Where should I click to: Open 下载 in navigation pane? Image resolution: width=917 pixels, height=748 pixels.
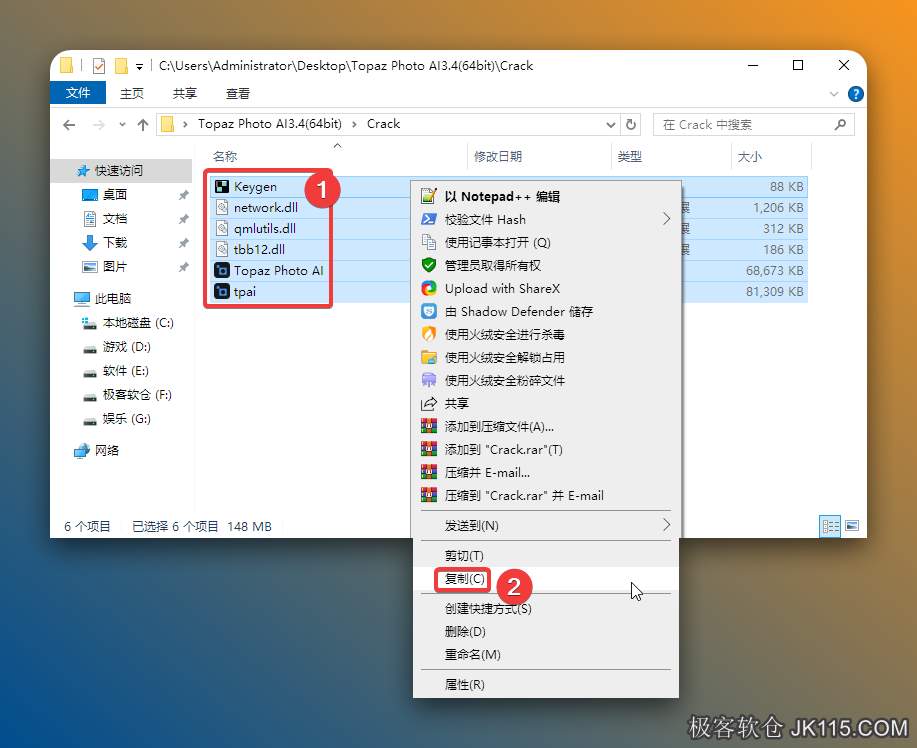tap(115, 243)
